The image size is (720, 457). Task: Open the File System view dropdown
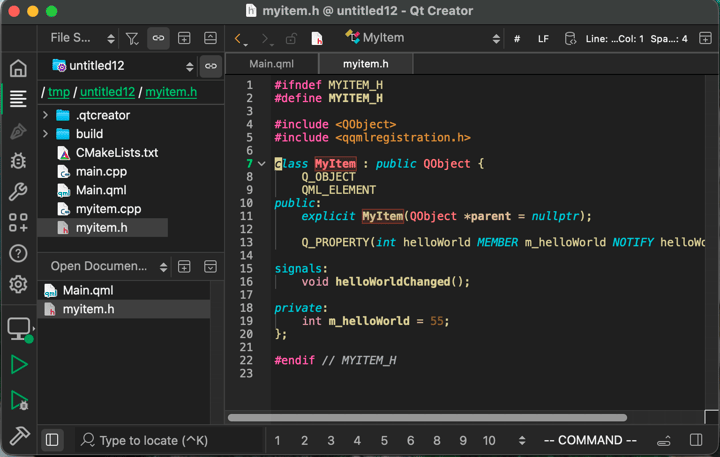pos(82,38)
